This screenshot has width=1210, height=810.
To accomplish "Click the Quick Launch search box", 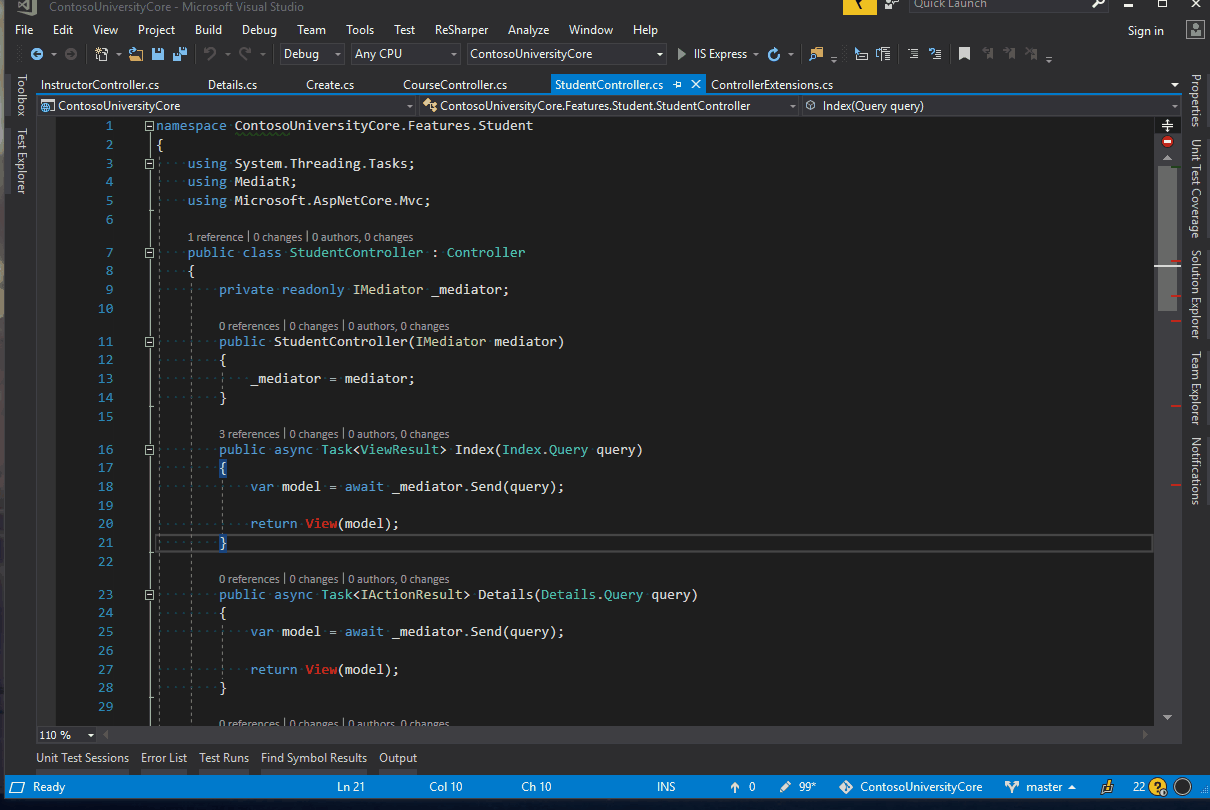I will tap(1010, 5).
